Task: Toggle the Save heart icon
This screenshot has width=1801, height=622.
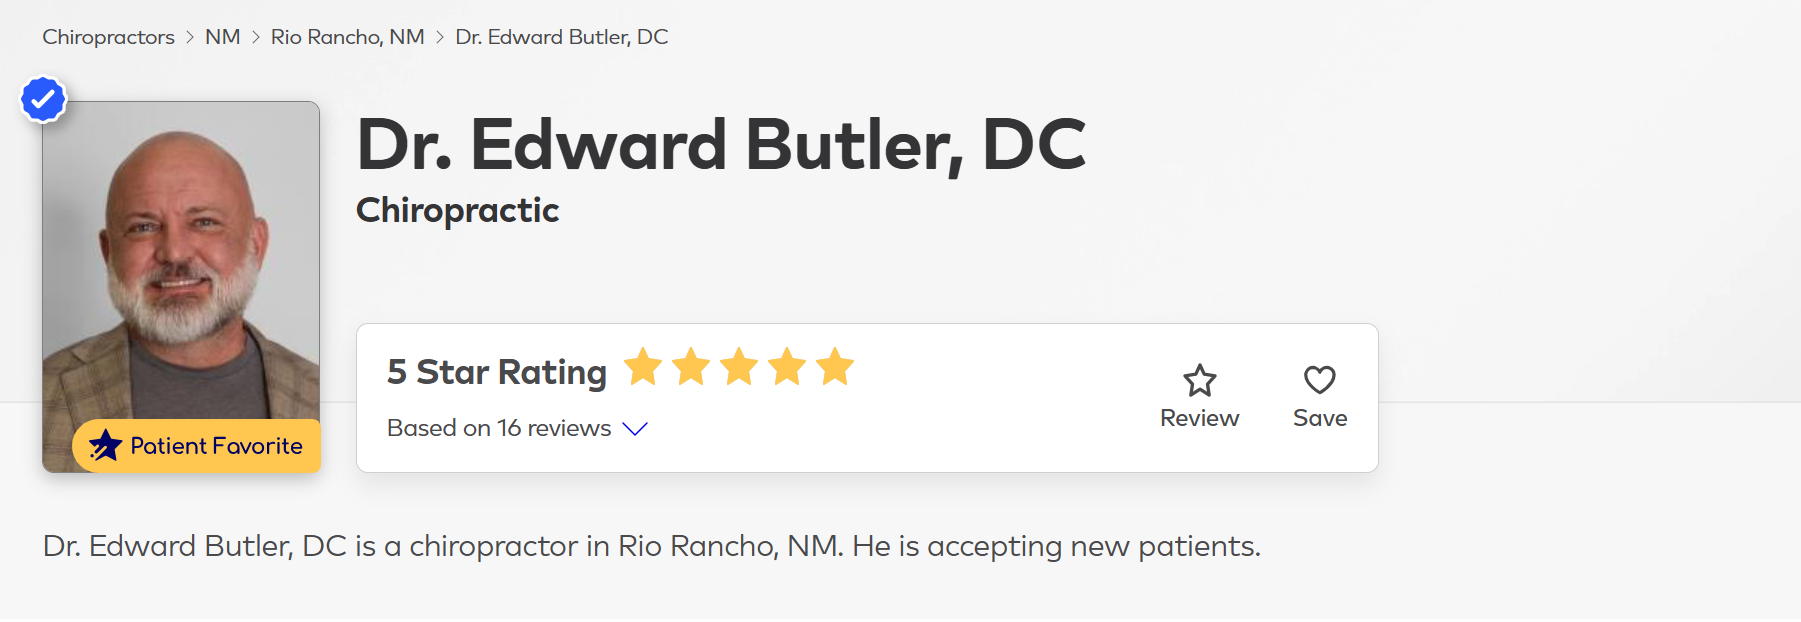Action: point(1319,380)
